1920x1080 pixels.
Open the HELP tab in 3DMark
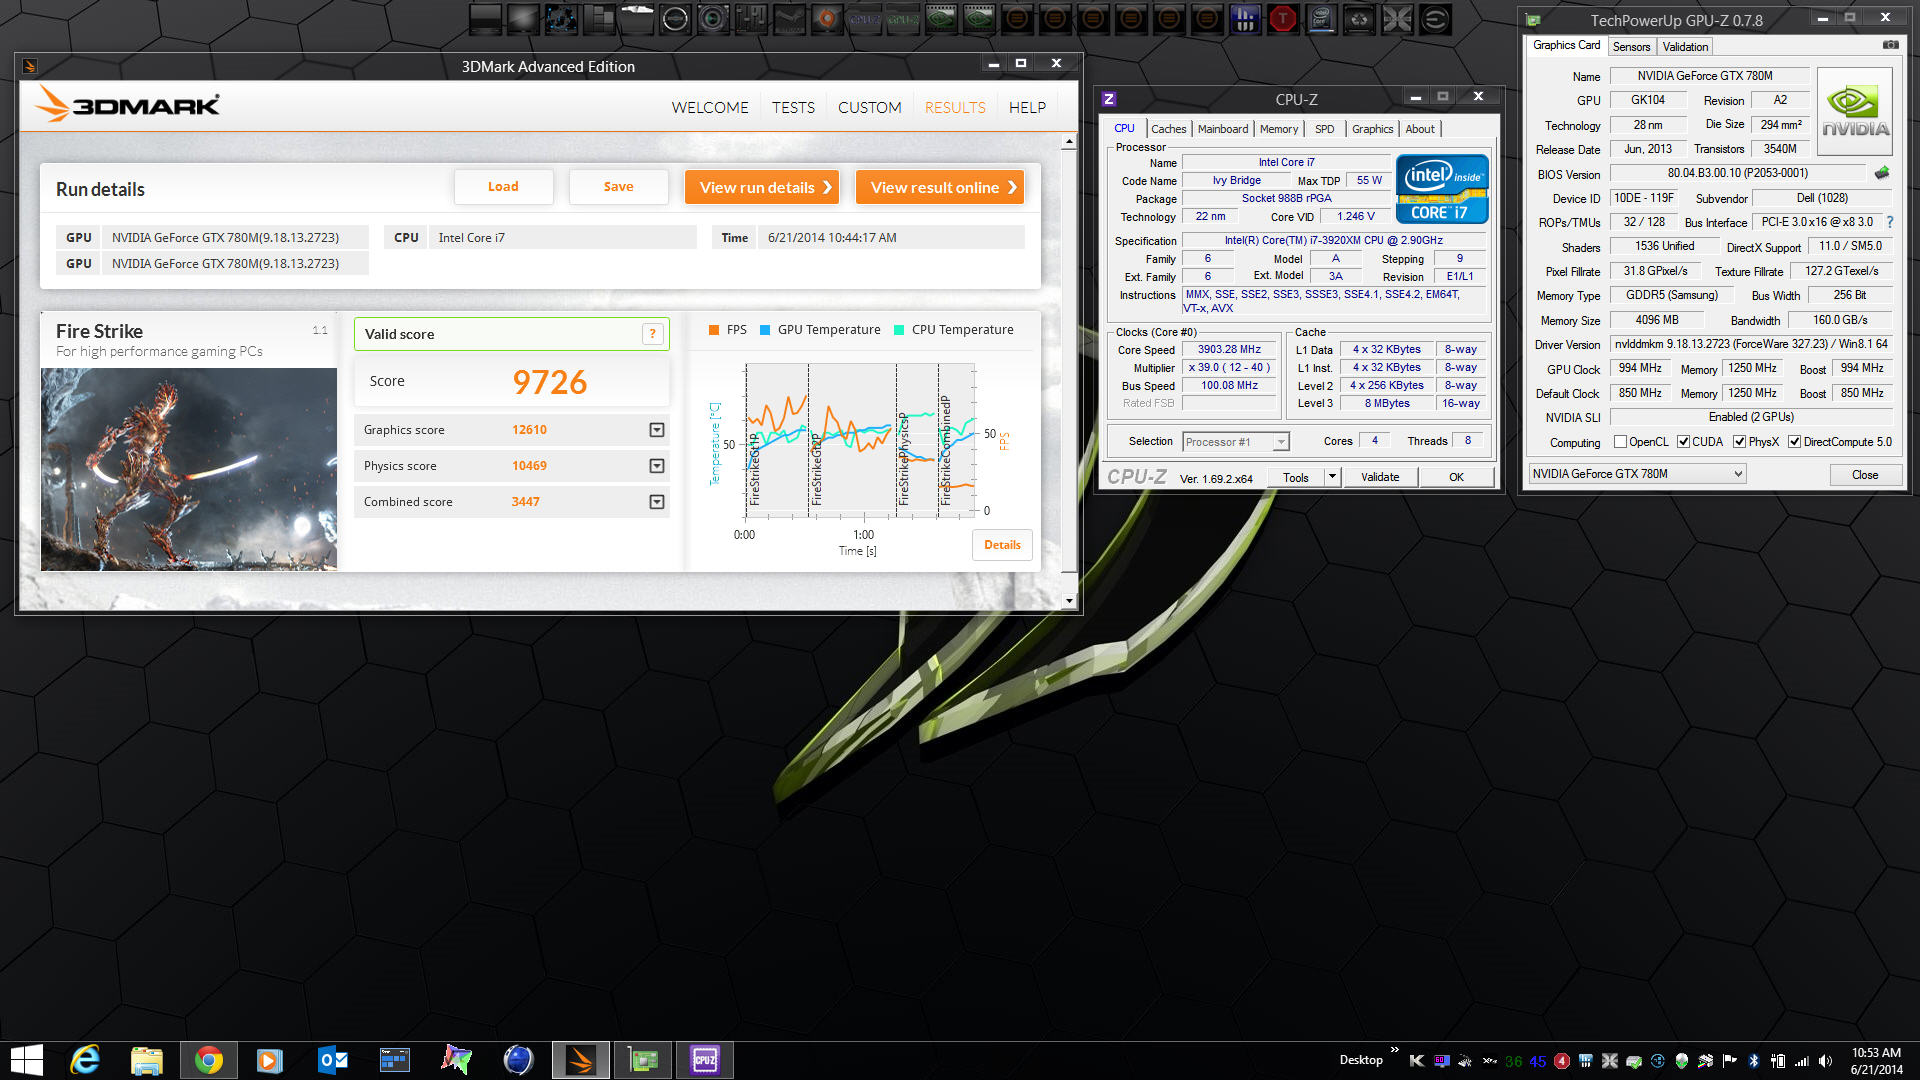(1027, 107)
